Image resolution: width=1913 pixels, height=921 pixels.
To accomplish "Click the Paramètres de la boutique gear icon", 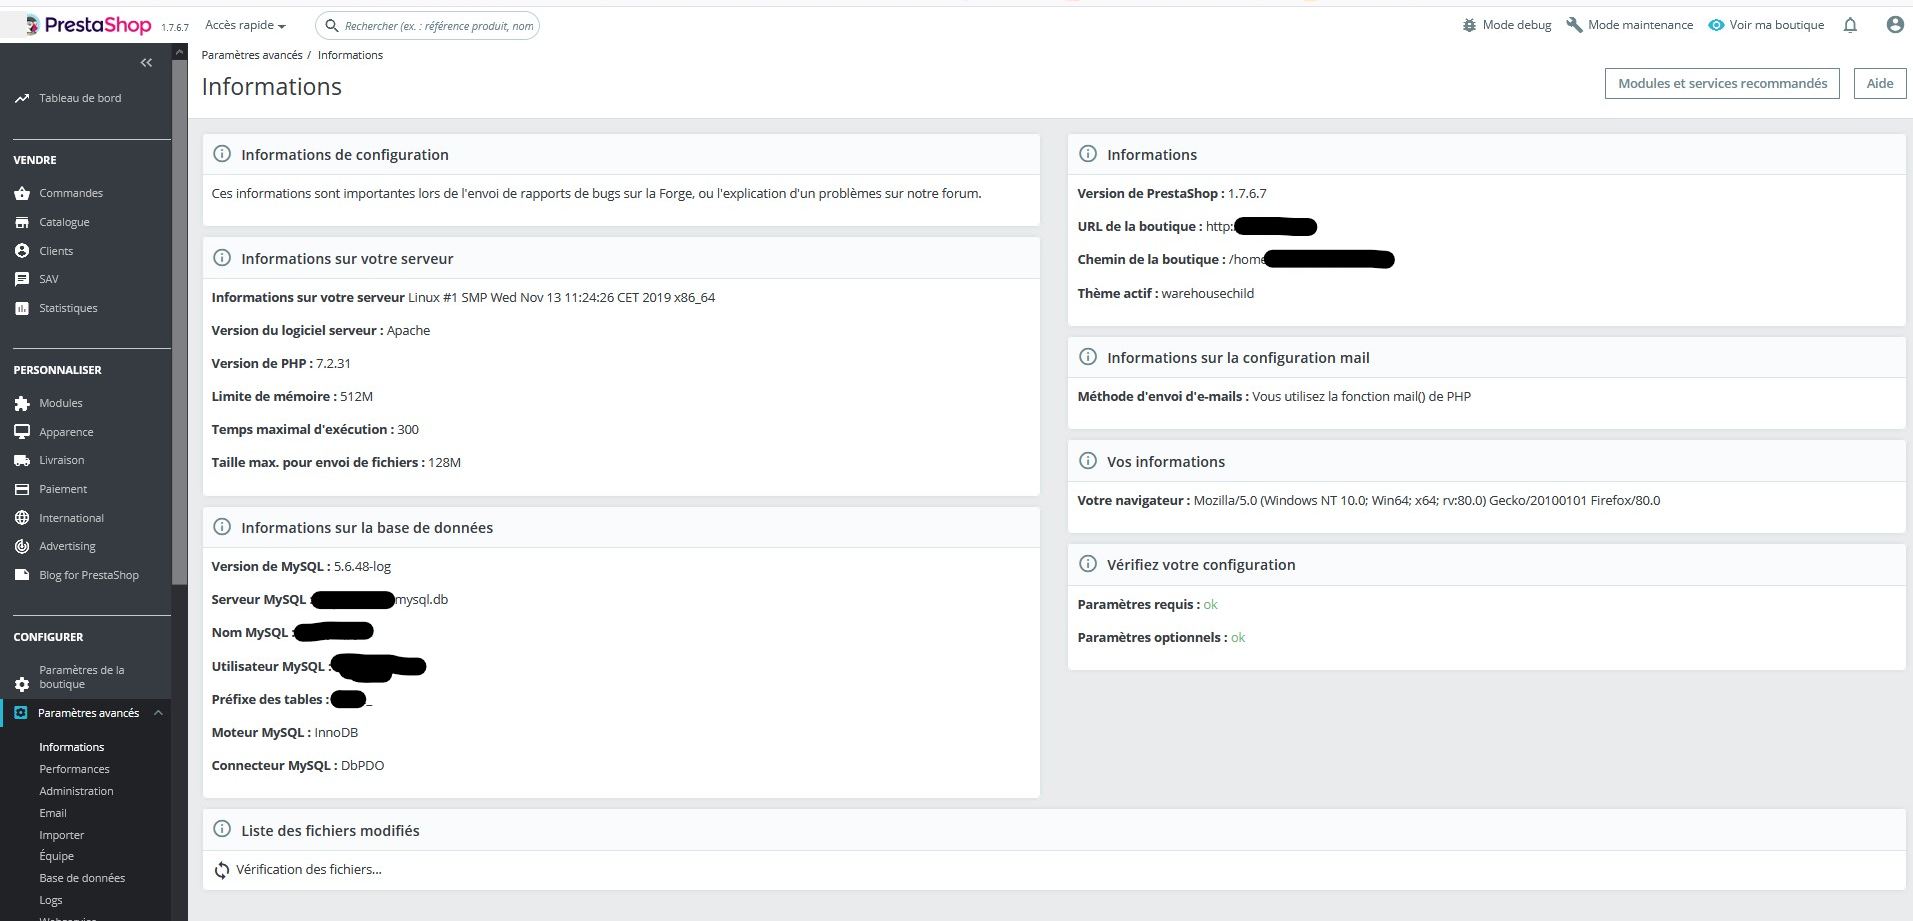I will click(x=22, y=684).
